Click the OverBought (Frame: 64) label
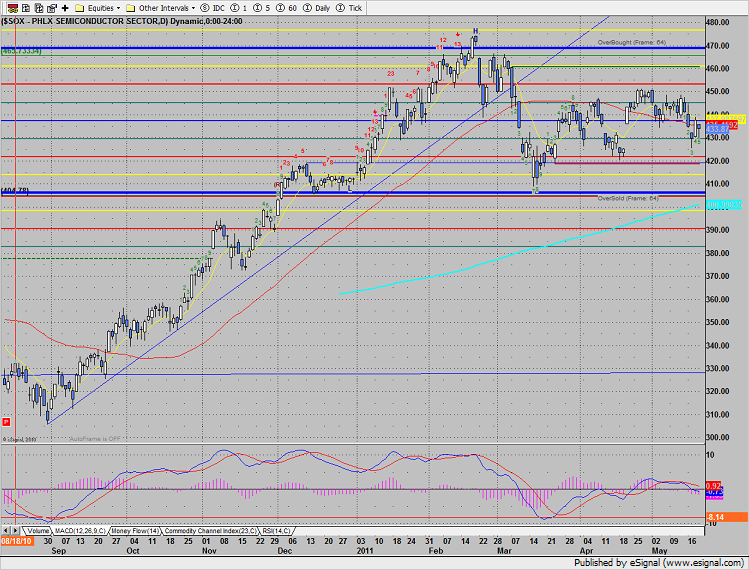Viewport: 749px width, 570px height. click(x=631, y=43)
